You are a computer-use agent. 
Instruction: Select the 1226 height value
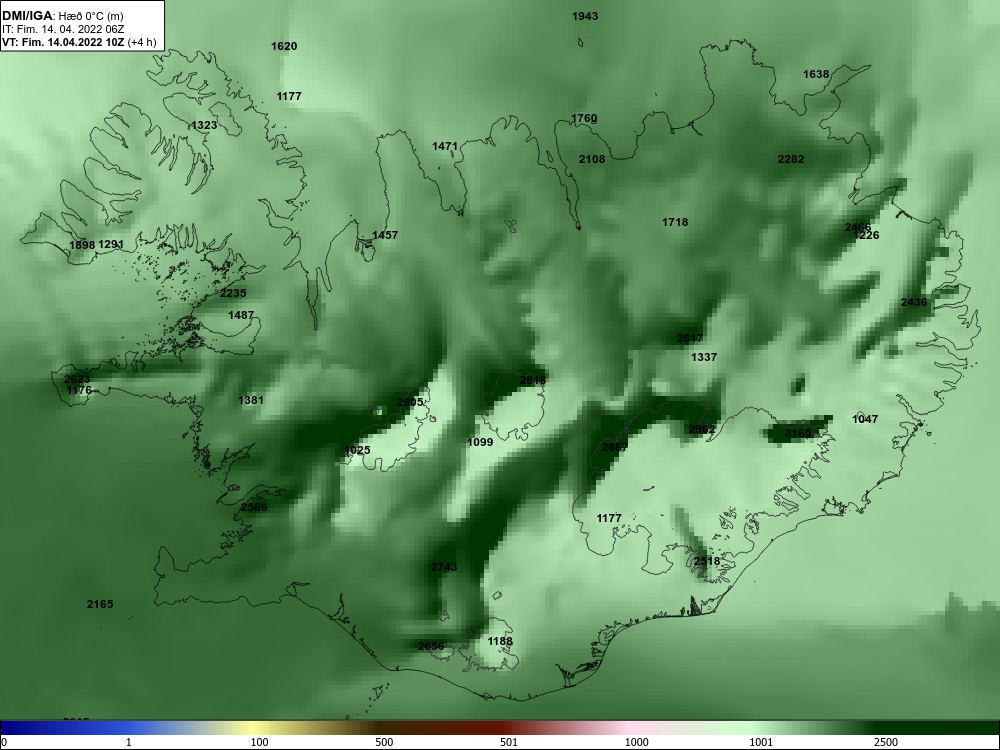pyautogui.click(x=866, y=235)
